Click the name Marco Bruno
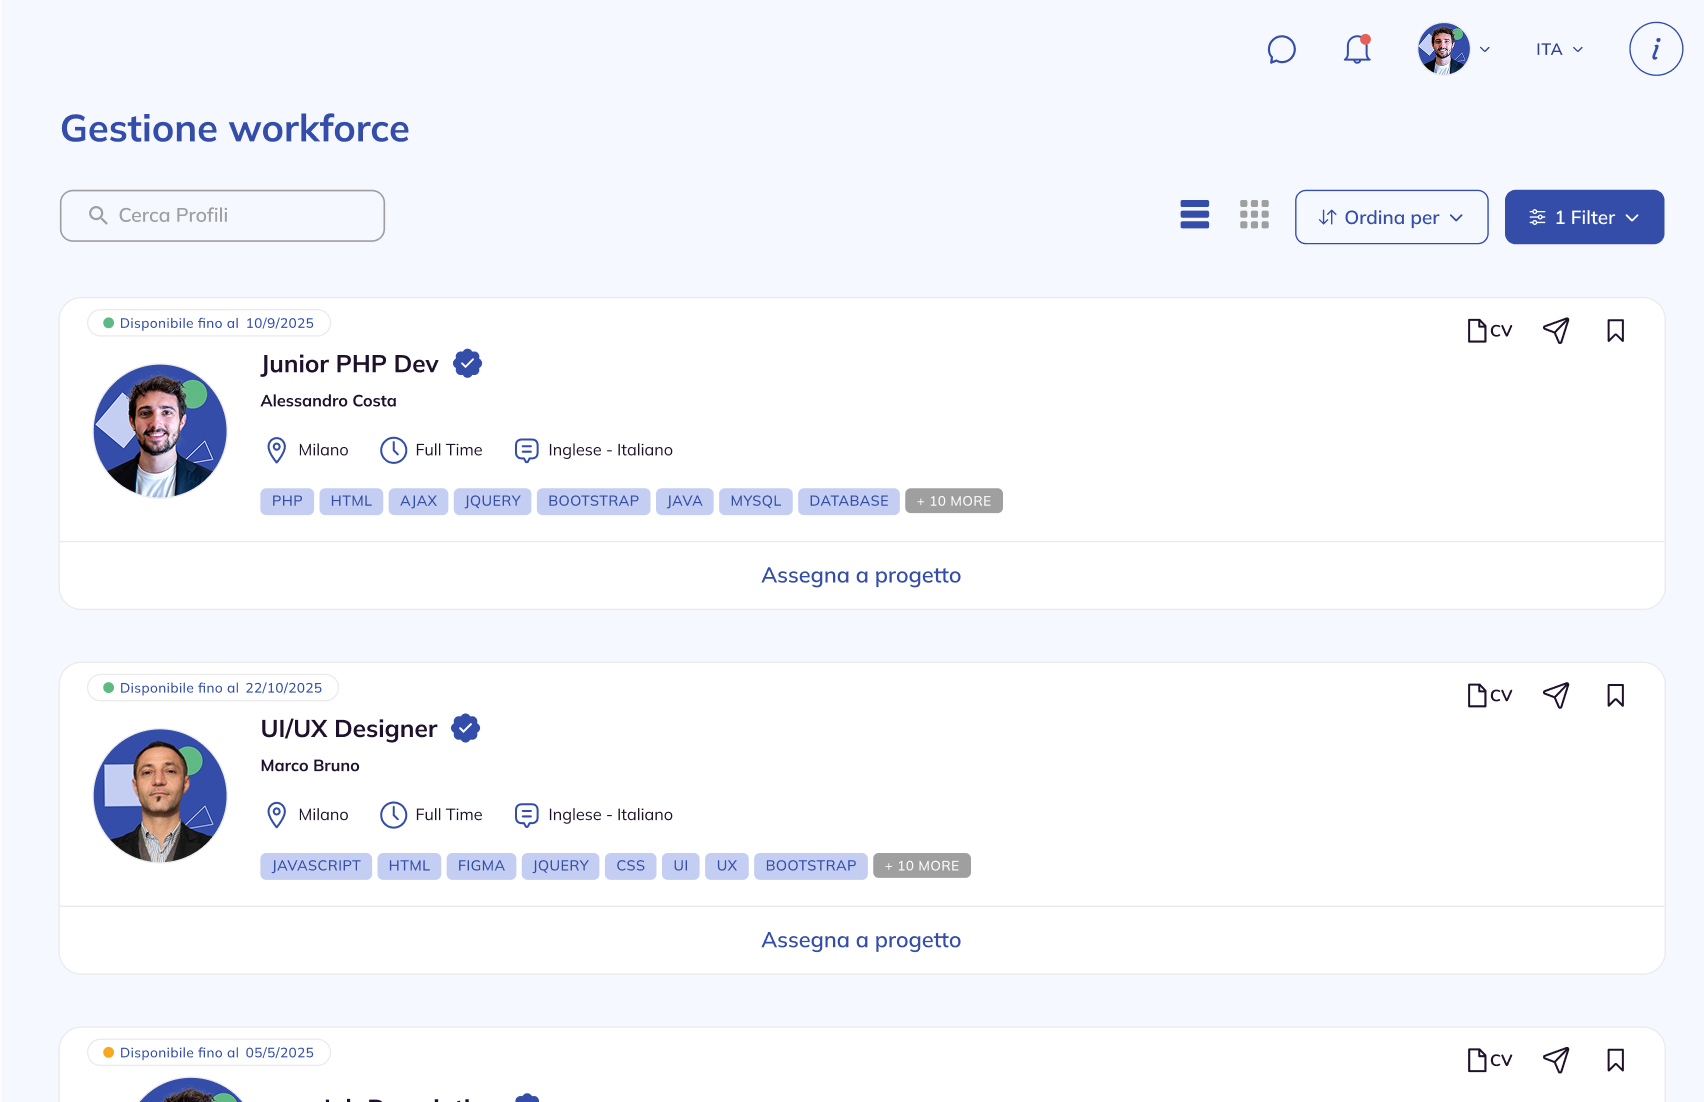The image size is (1704, 1102). point(310,766)
